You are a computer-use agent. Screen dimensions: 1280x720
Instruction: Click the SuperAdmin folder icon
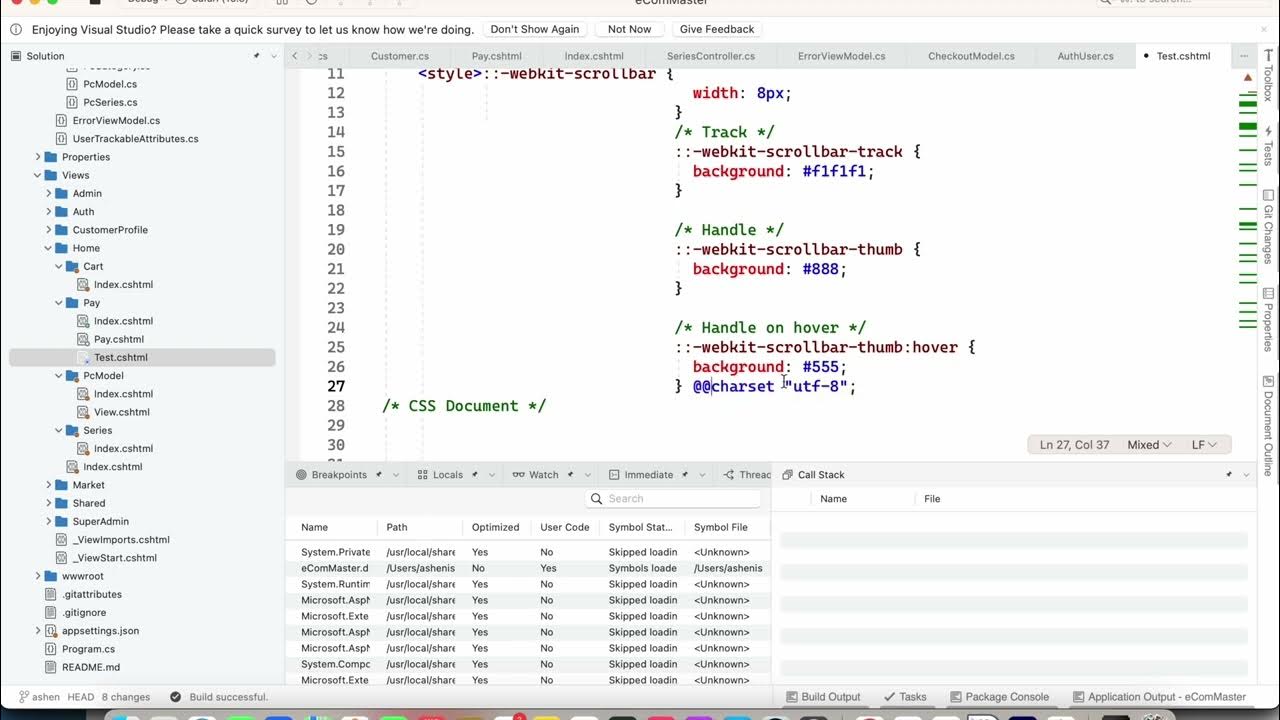click(61, 521)
